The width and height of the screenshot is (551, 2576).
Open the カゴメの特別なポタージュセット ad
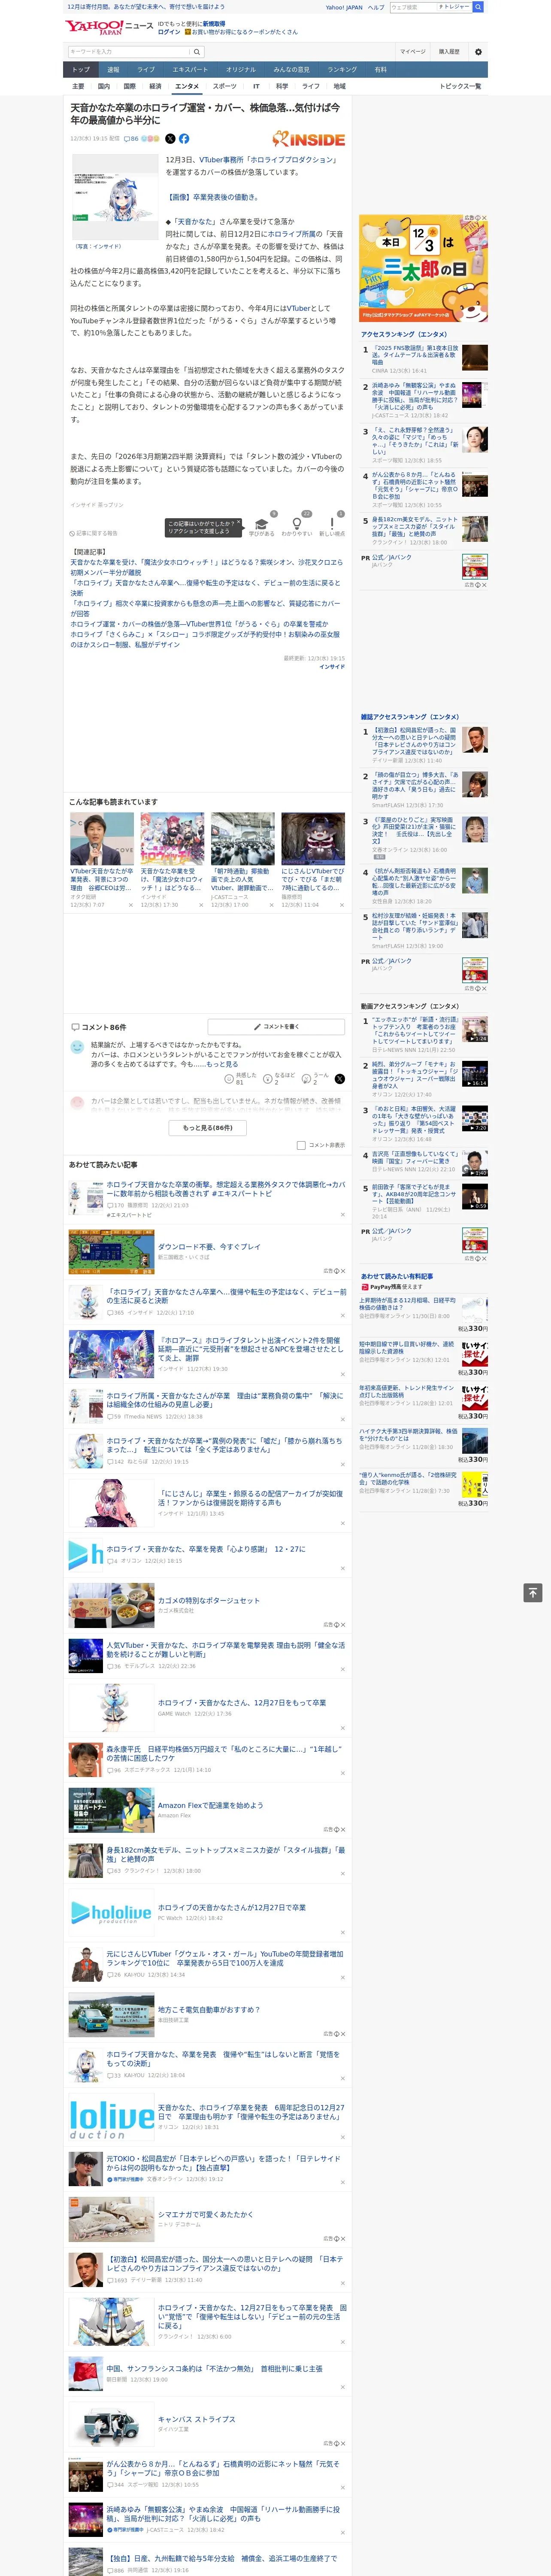[x=208, y=1601]
